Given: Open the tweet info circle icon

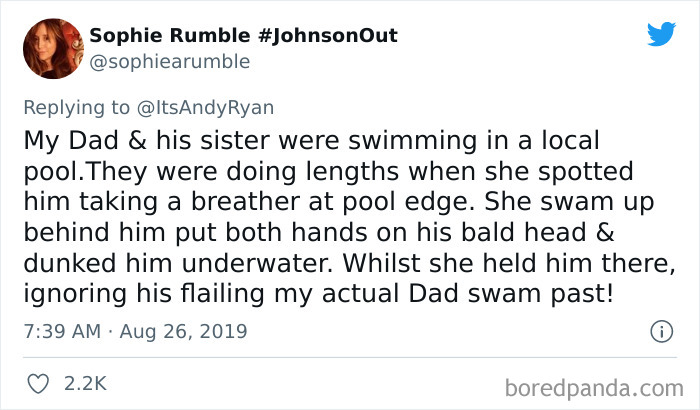Looking at the screenshot, I should coord(661,332).
